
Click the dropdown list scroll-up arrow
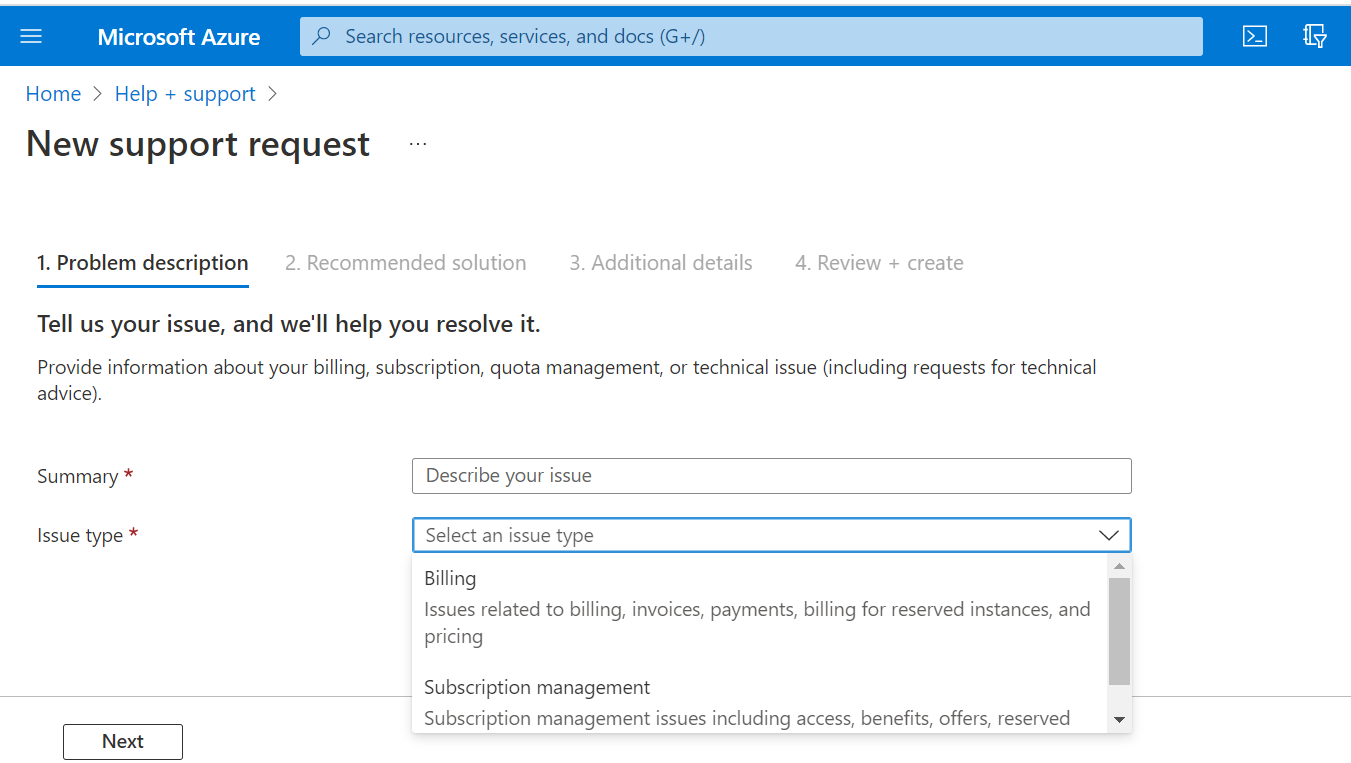coord(1119,567)
